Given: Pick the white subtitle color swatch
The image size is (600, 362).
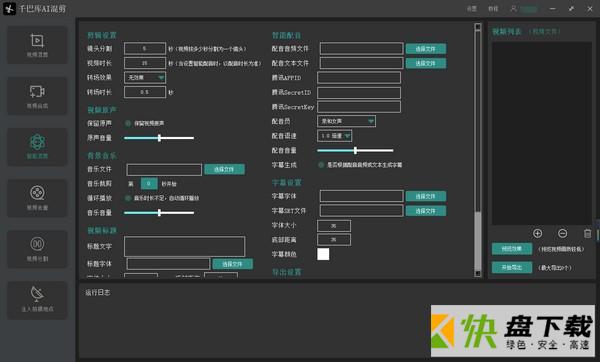Looking at the screenshot, I should (323, 254).
